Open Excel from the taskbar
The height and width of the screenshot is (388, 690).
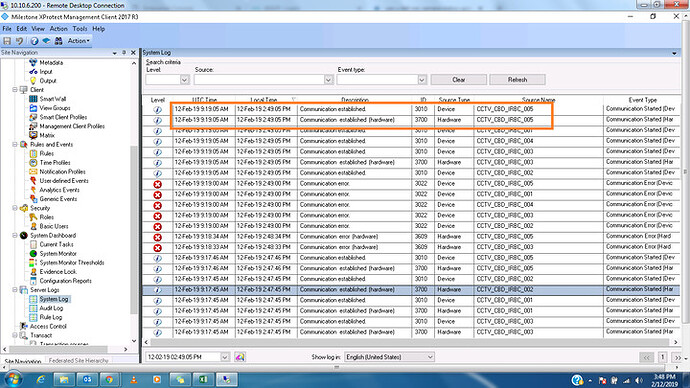coord(203,379)
